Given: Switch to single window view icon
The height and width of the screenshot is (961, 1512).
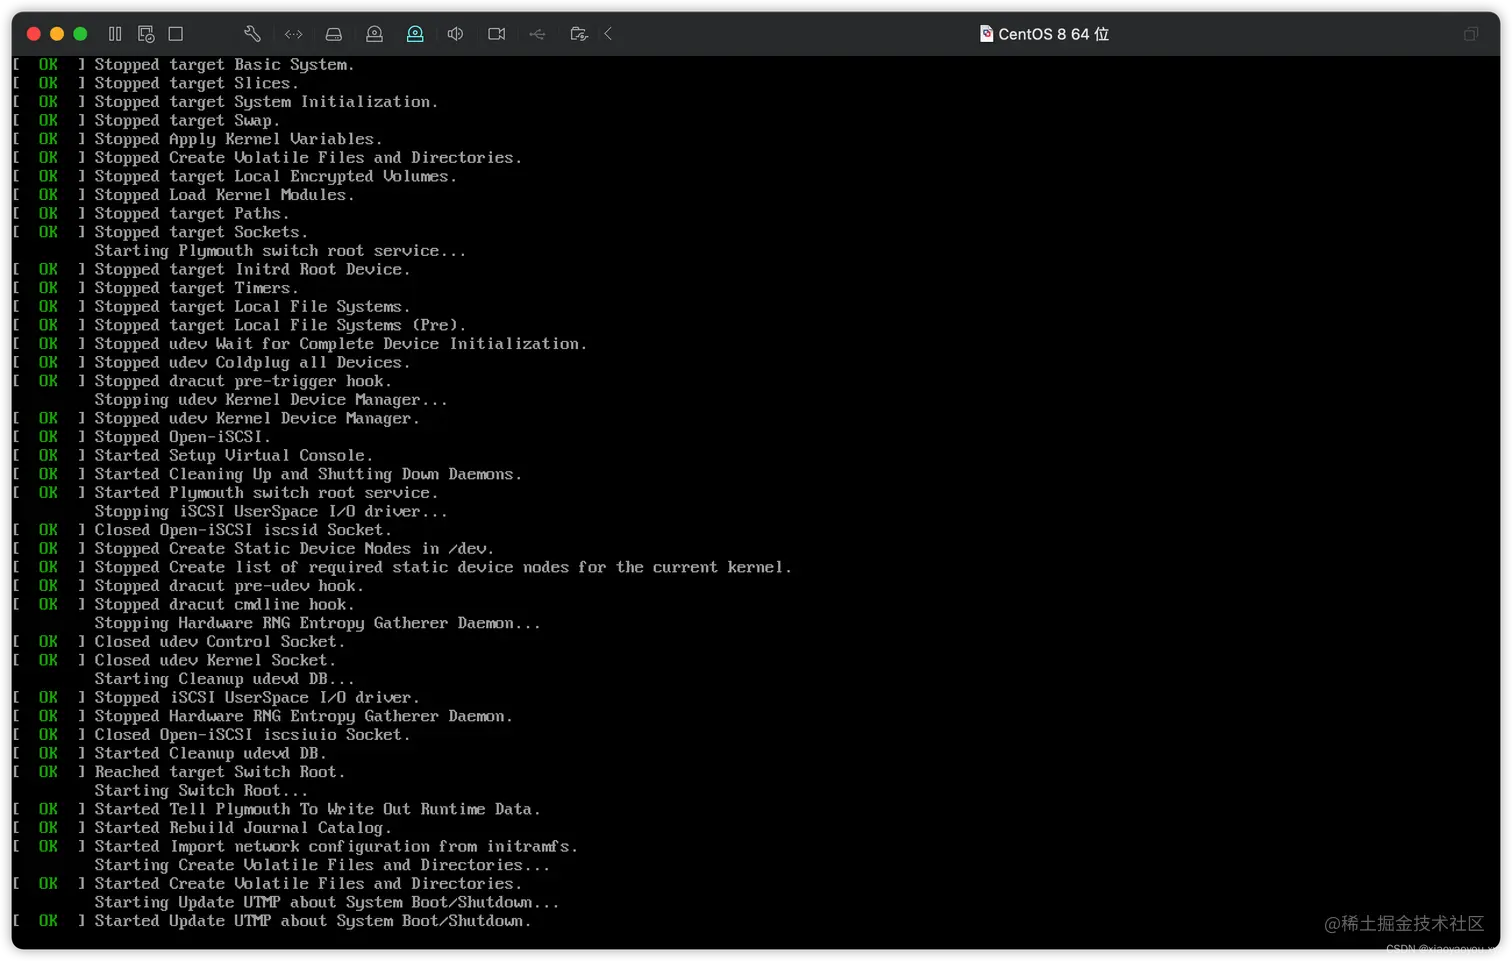Looking at the screenshot, I should pyautogui.click(x=176, y=34).
